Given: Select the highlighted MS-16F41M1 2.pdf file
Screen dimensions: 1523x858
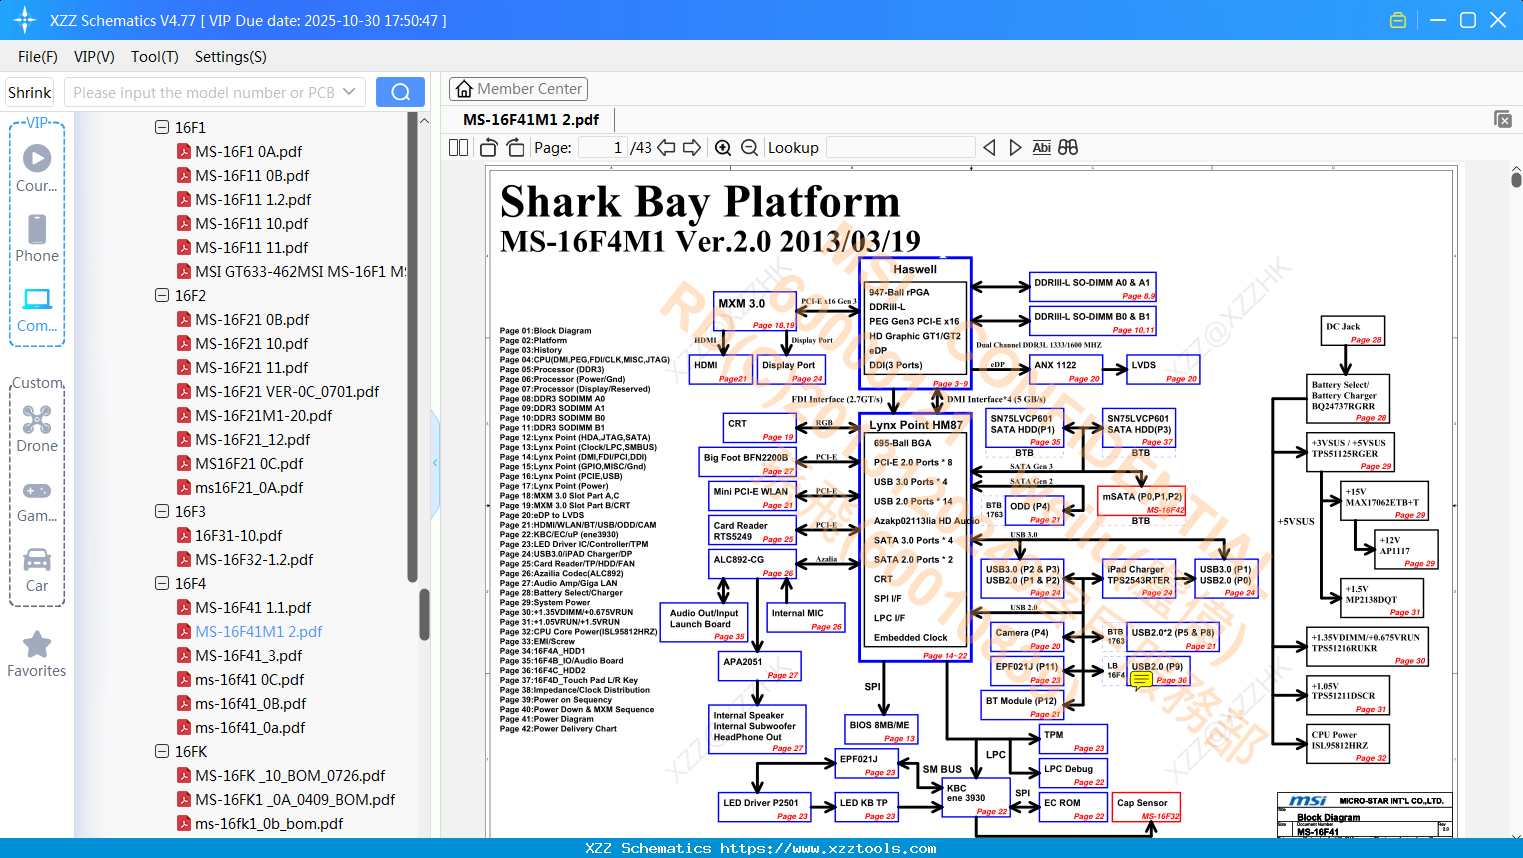Looking at the screenshot, I should pyautogui.click(x=258, y=631).
